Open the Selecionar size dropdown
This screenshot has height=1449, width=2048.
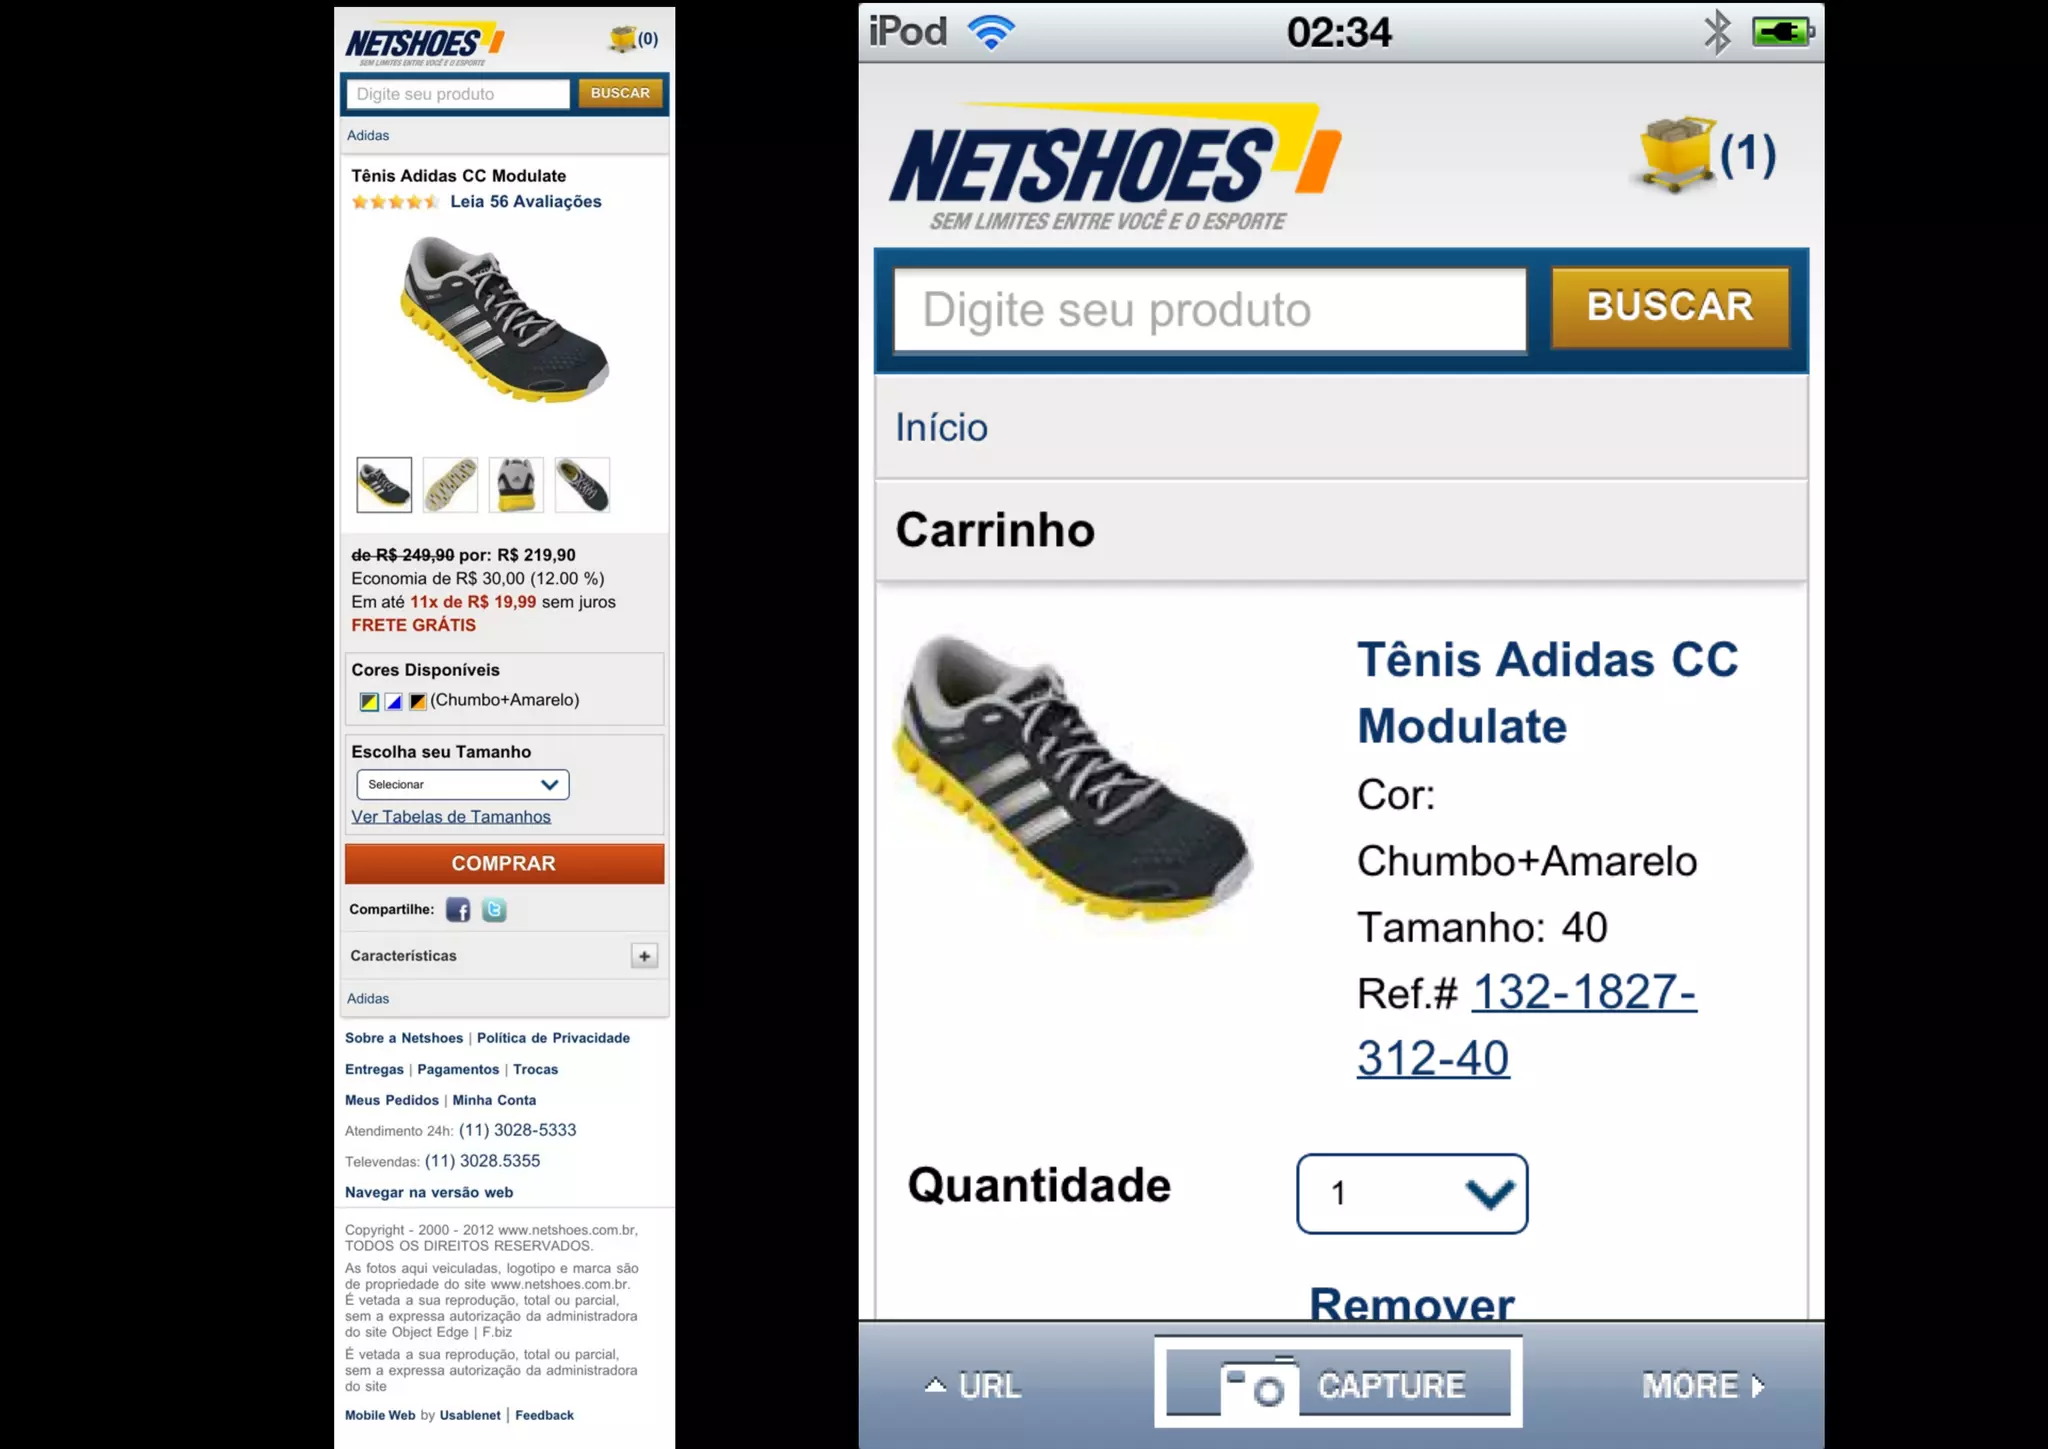tap(463, 784)
